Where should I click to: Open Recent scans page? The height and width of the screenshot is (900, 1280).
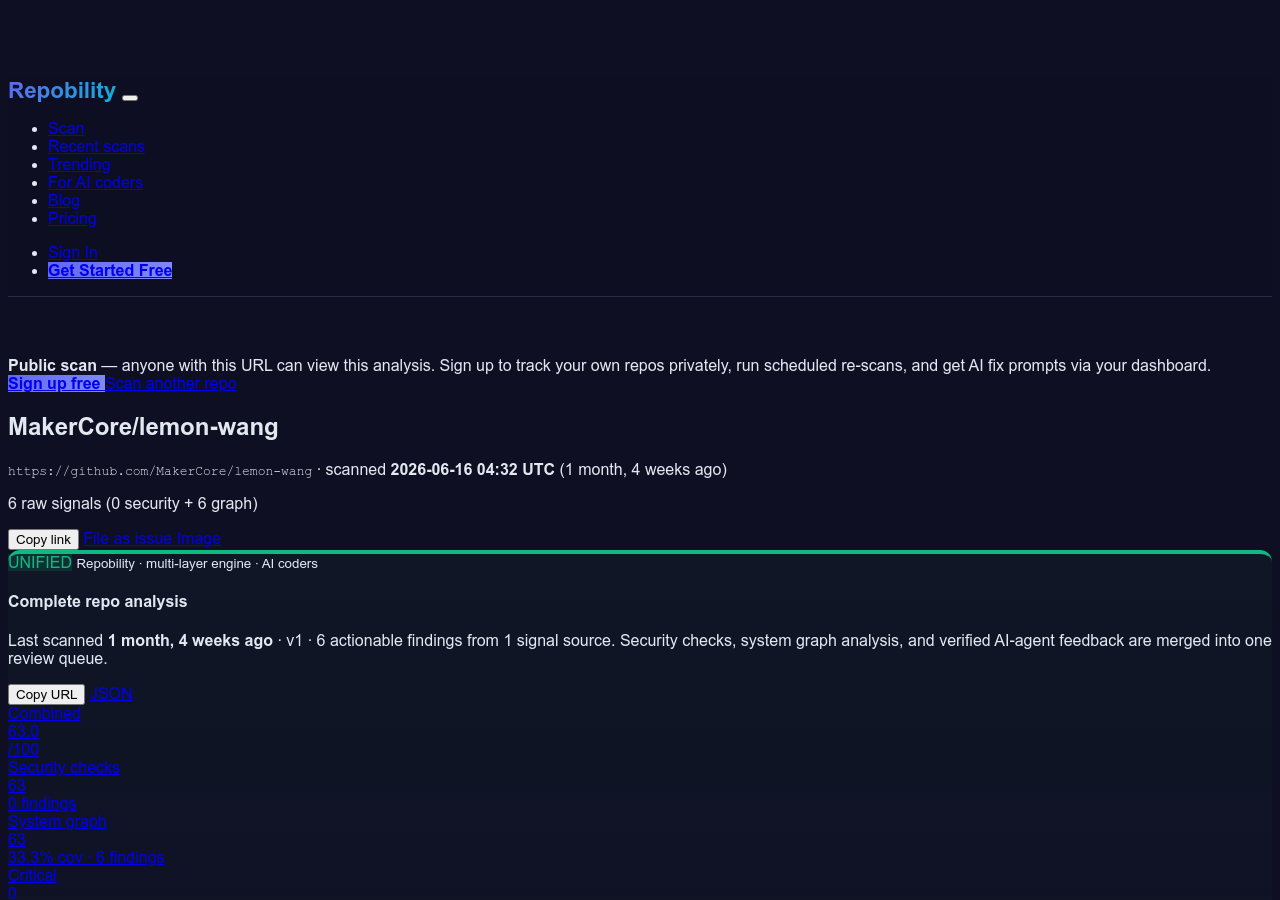point(96,146)
